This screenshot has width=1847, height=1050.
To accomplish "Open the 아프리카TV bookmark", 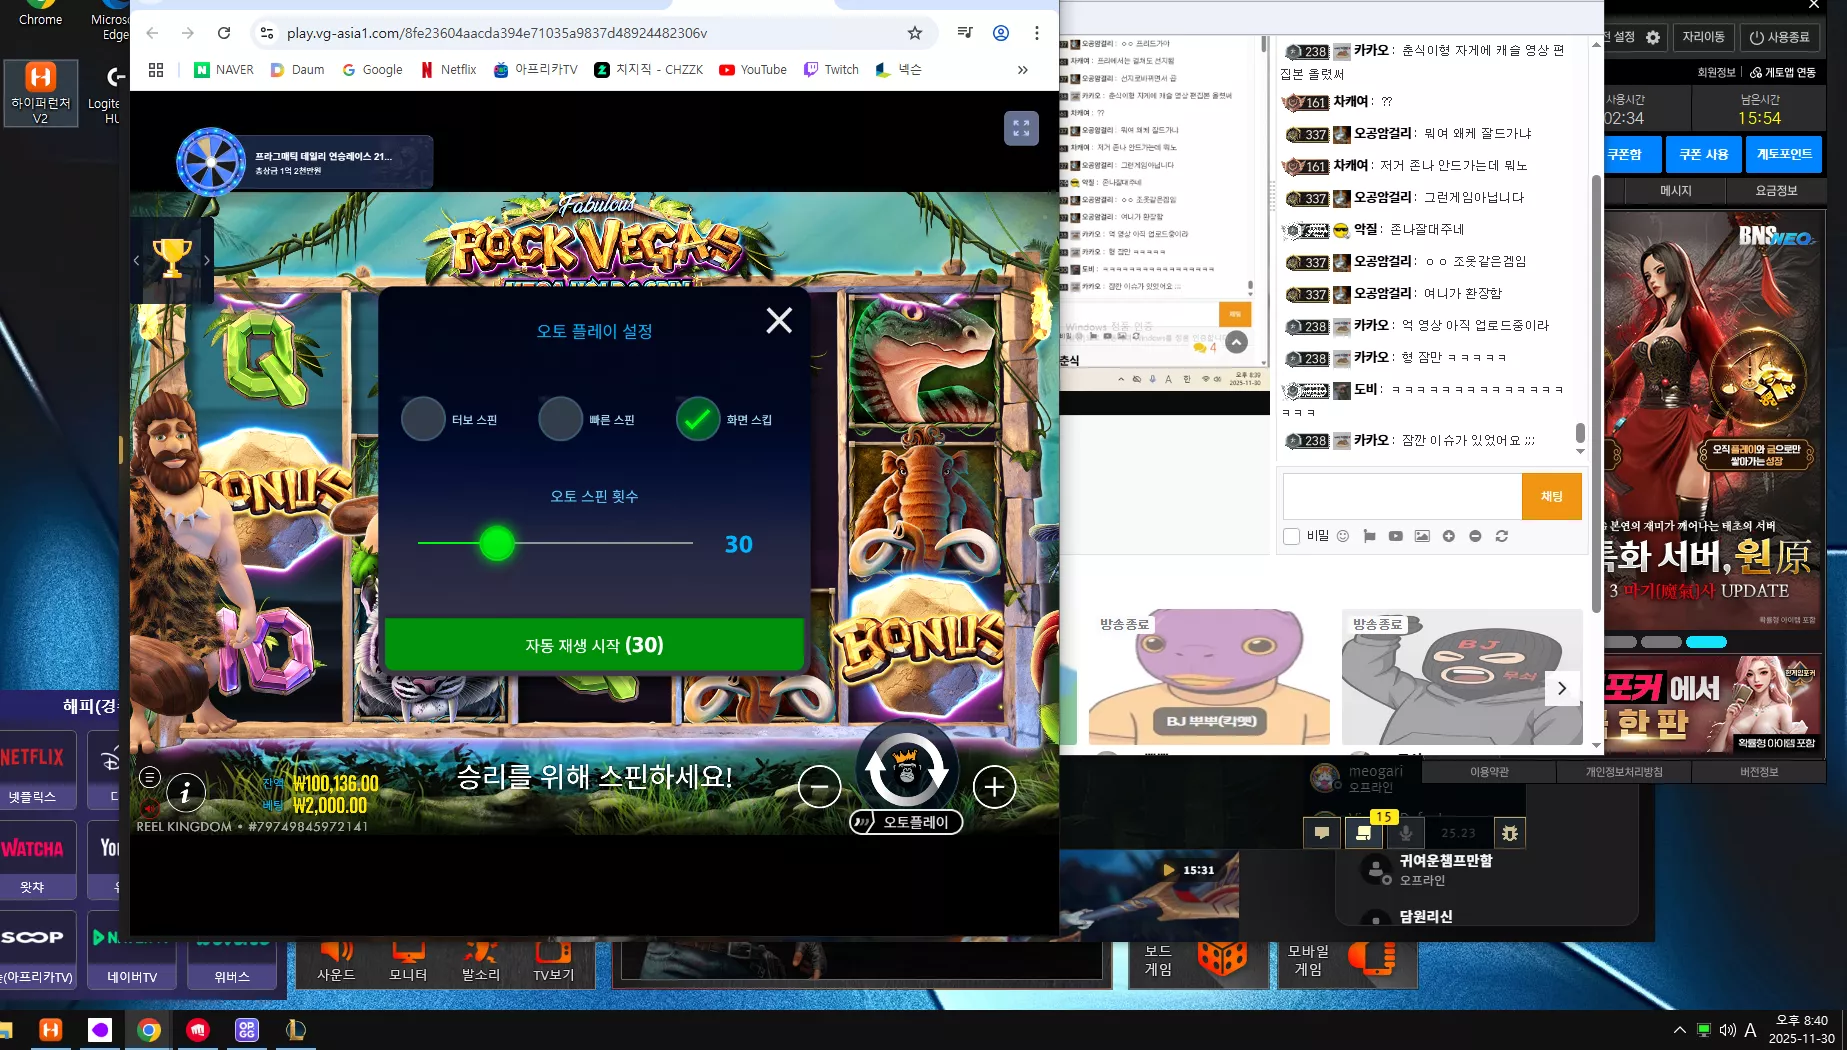I will (x=536, y=70).
